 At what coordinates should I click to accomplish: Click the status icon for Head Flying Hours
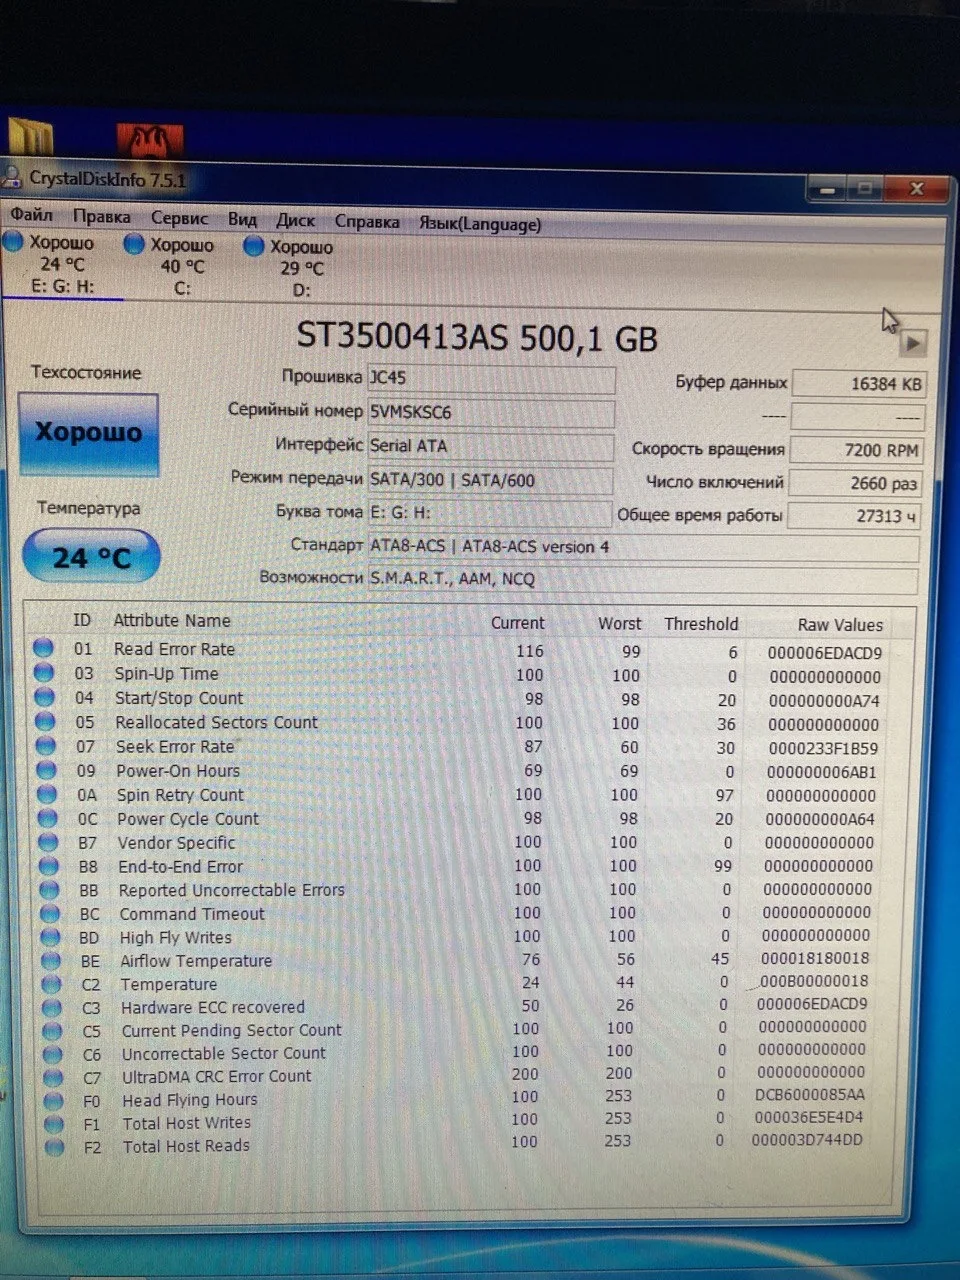[x=54, y=1100]
